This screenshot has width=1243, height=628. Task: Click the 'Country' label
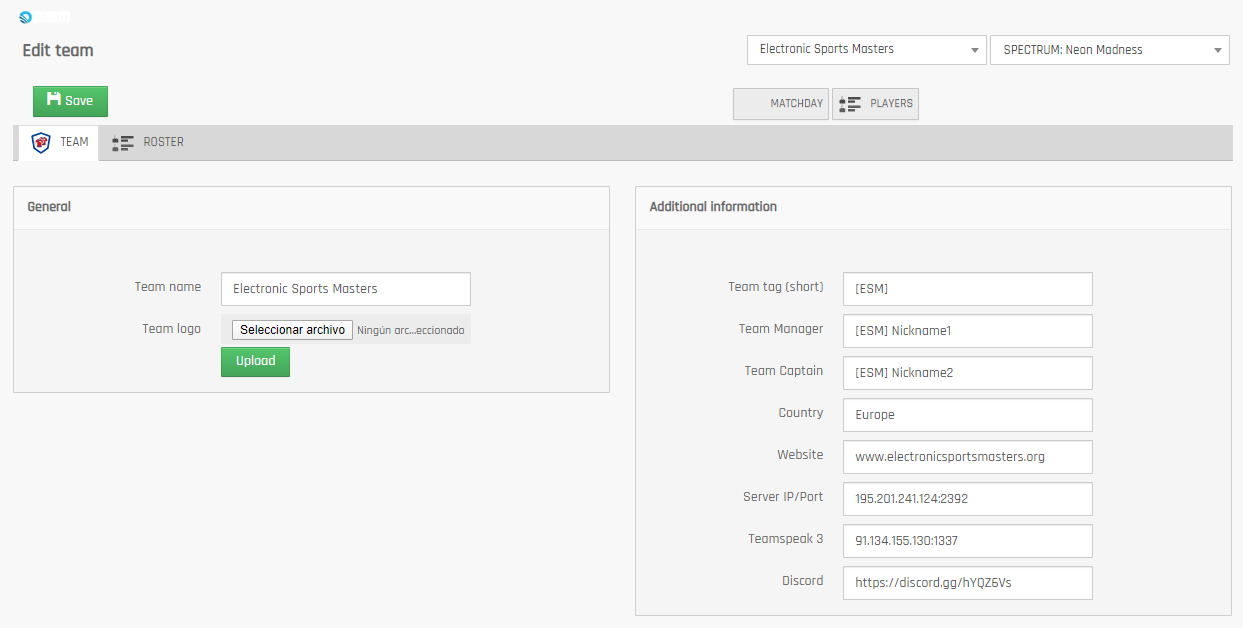(x=801, y=413)
